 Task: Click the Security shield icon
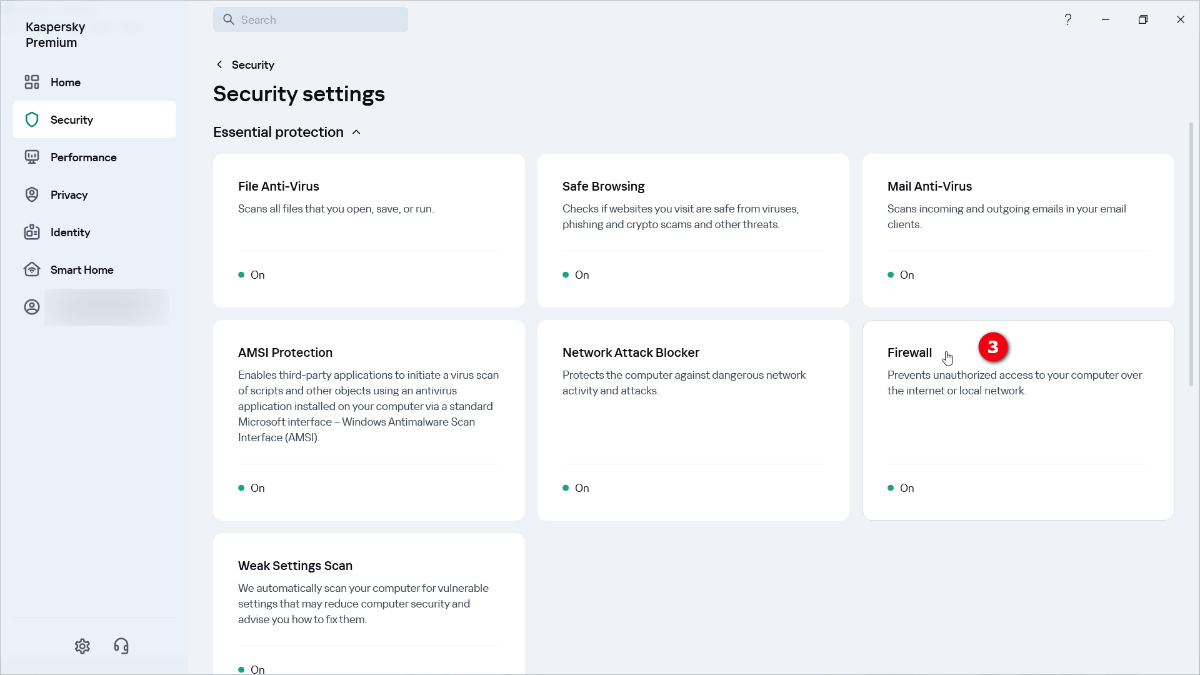click(32, 120)
